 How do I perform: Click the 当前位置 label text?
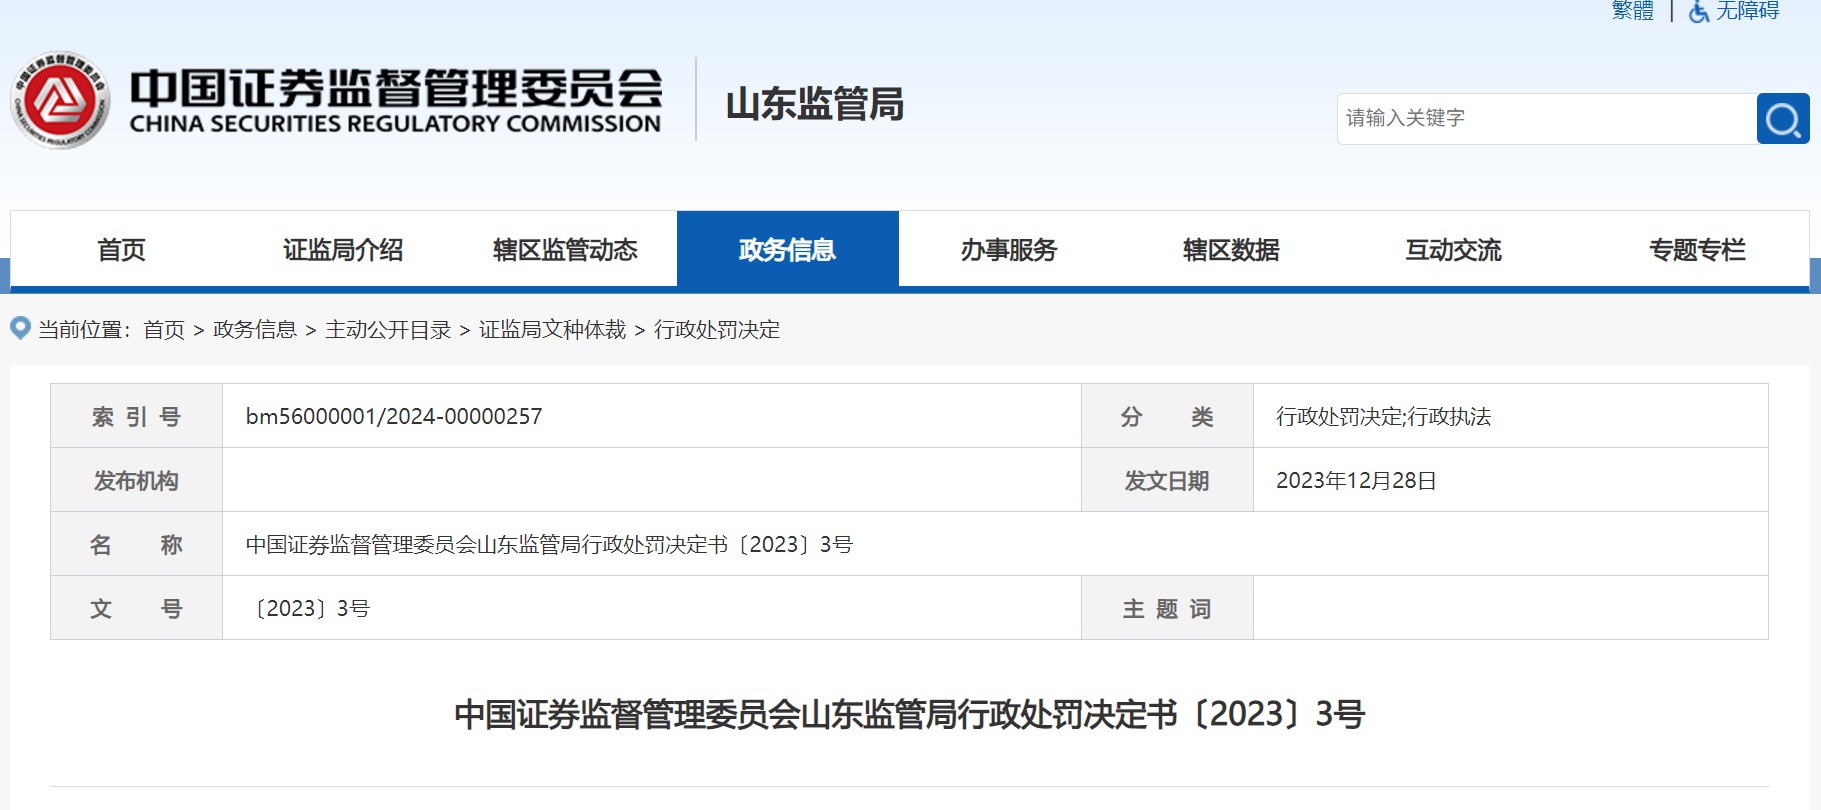point(84,330)
